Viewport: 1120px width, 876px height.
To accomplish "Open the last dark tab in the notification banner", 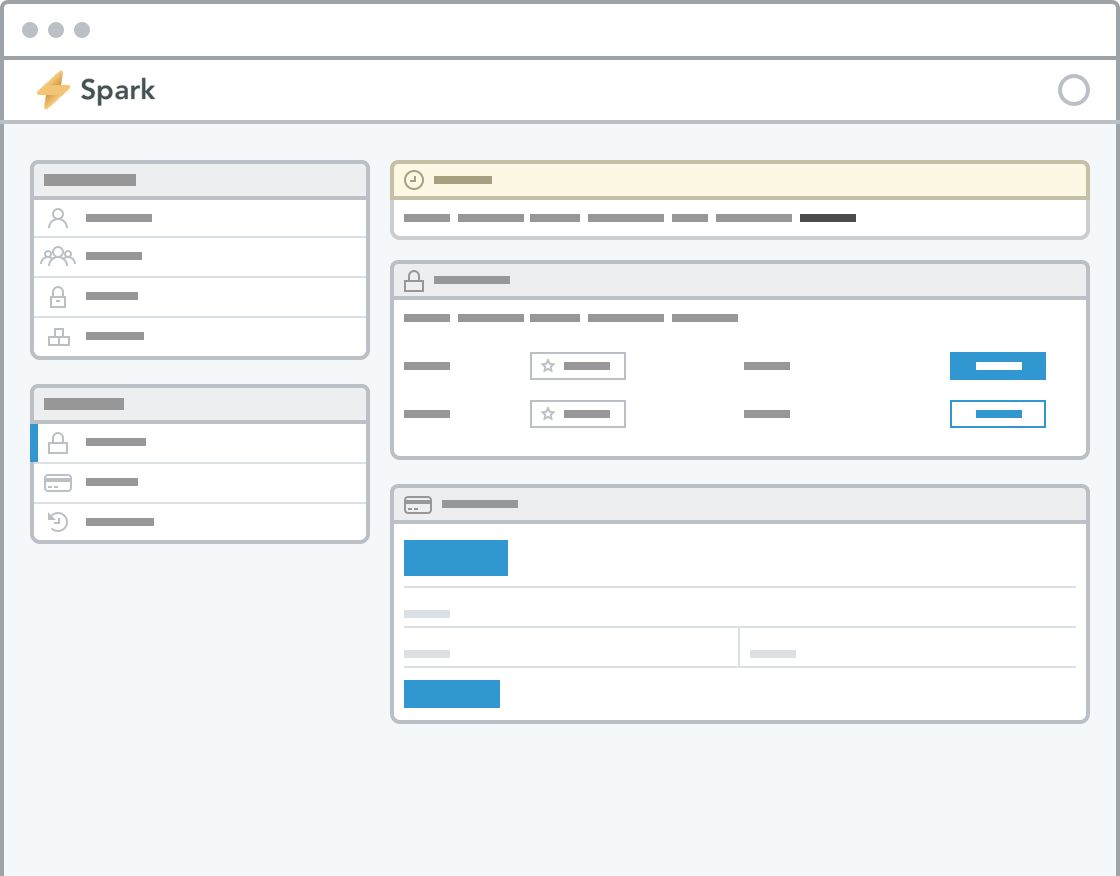I will 828,218.
